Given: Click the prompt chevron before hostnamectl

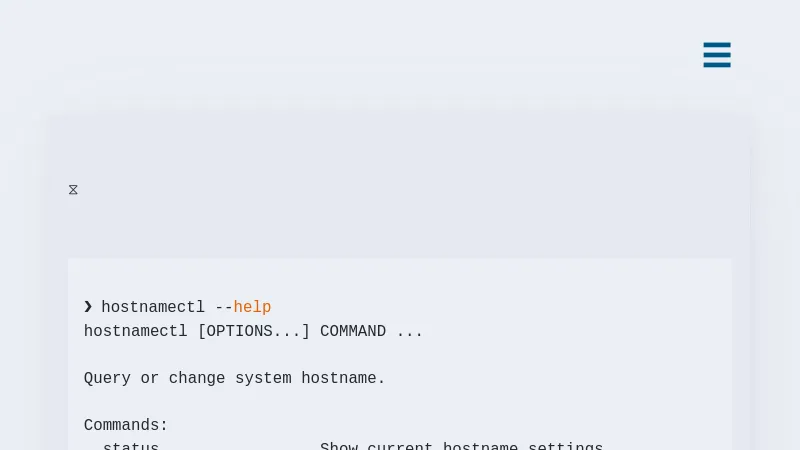Looking at the screenshot, I should coord(88,307).
